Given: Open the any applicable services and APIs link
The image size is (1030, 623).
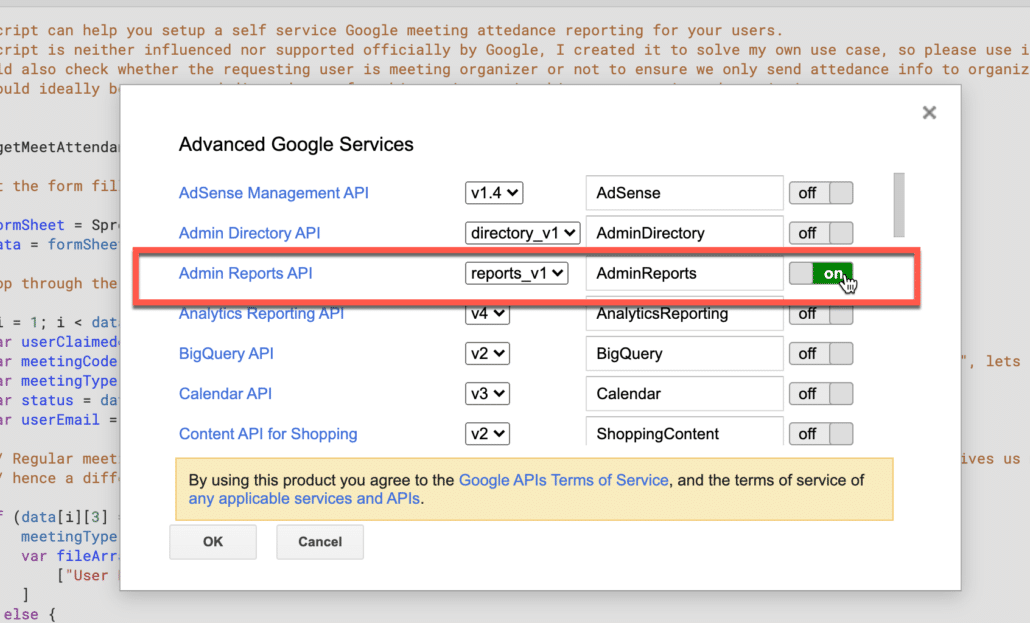Looking at the screenshot, I should [x=304, y=499].
